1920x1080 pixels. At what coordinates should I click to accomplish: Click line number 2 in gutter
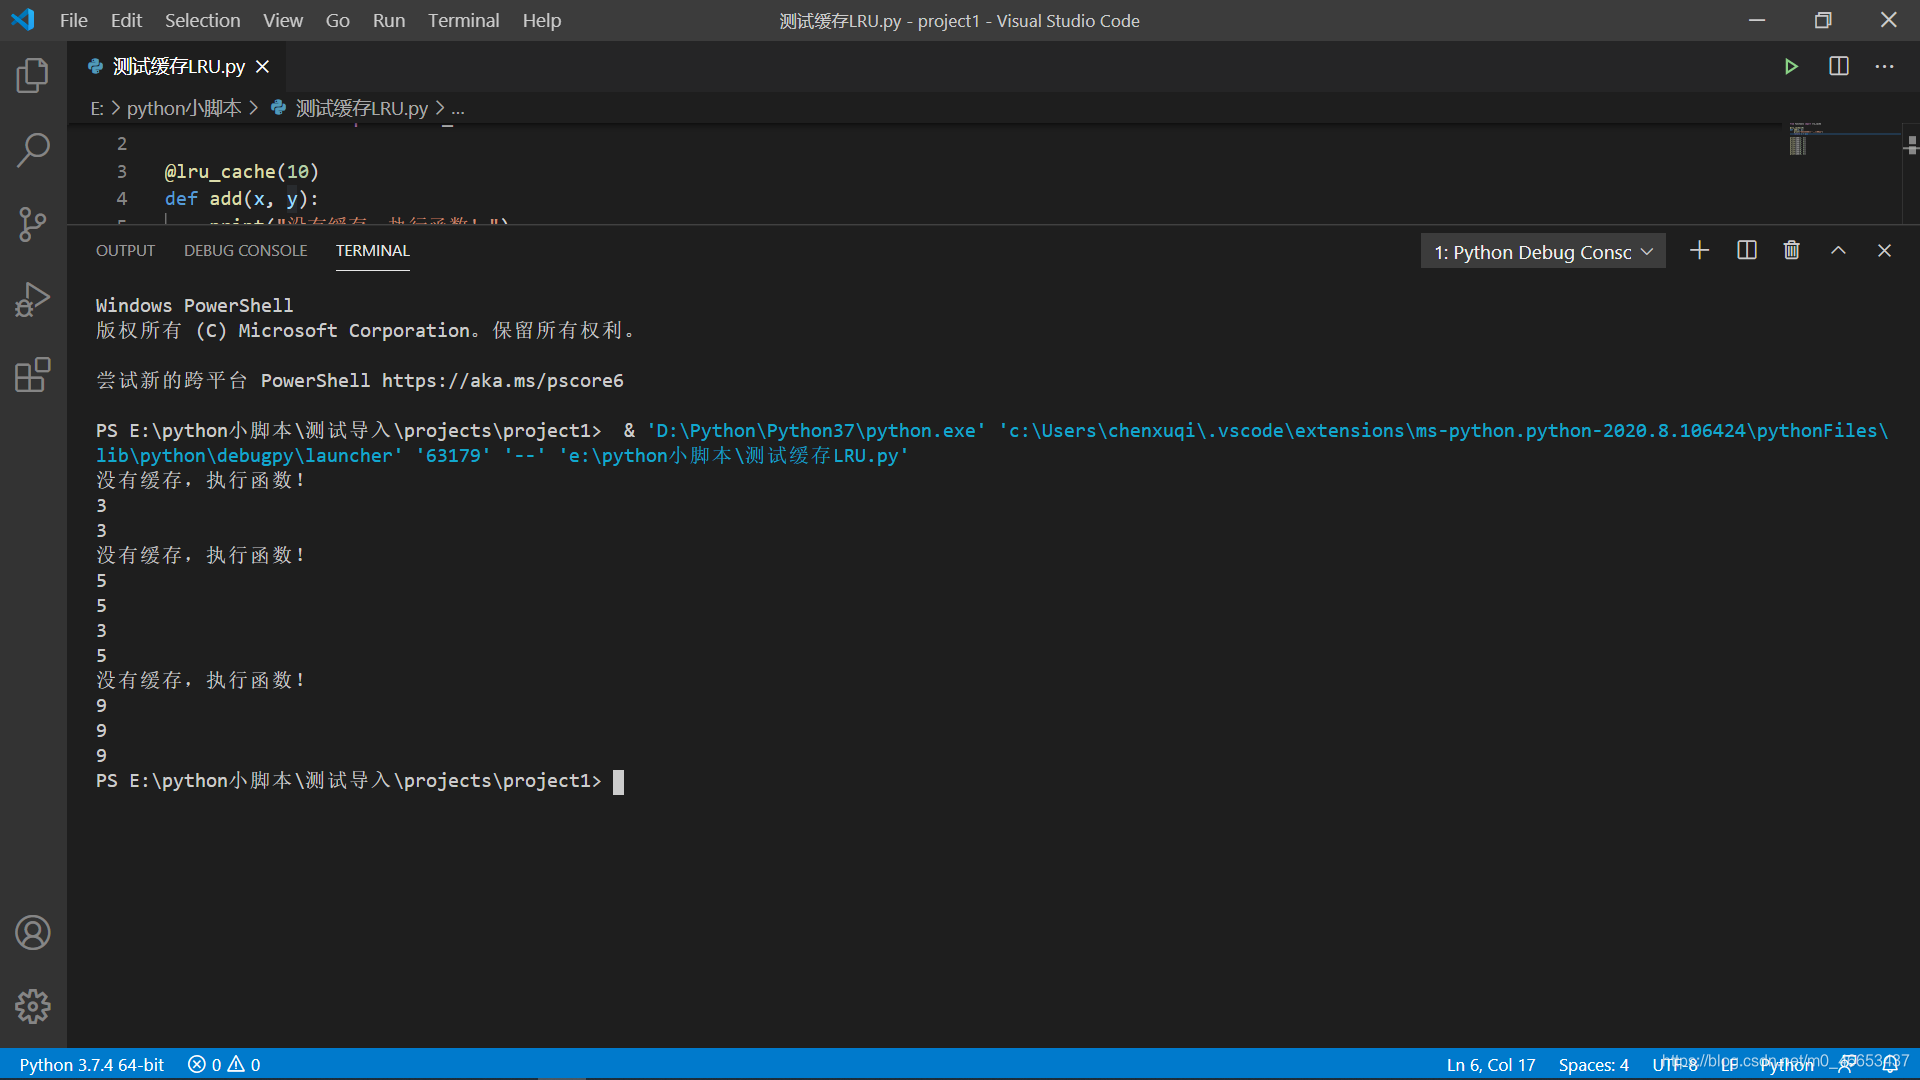click(x=122, y=144)
